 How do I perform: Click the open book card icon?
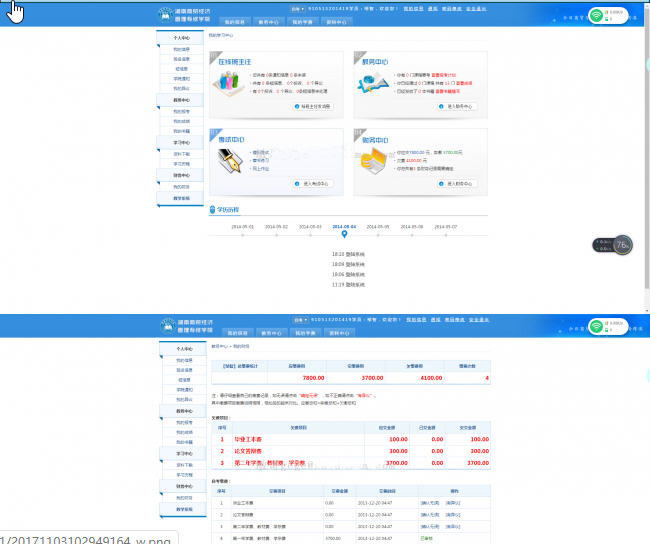pos(373,83)
